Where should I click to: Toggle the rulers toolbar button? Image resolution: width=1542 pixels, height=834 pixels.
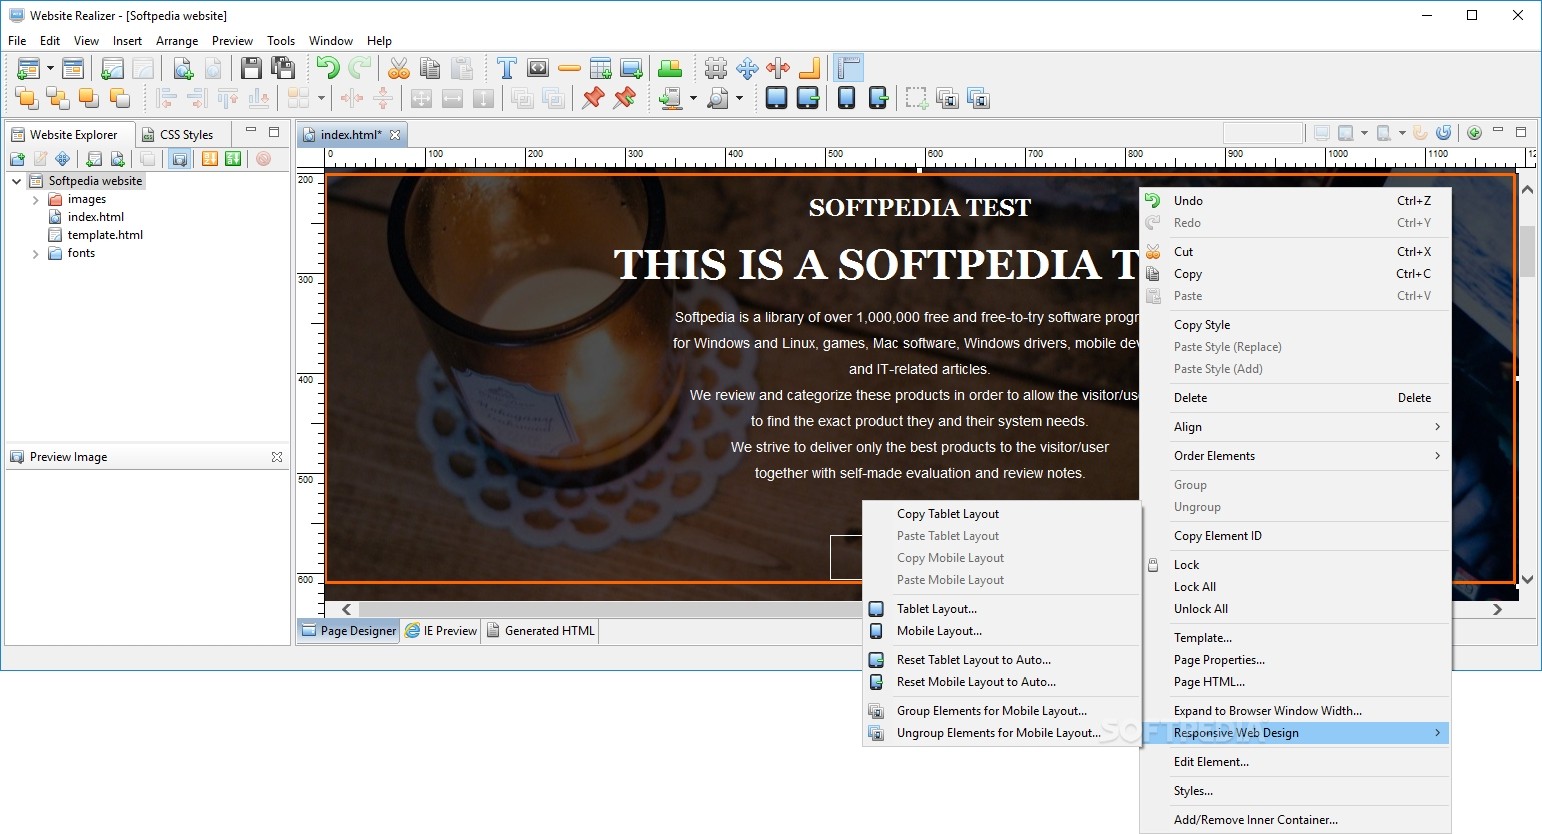tap(848, 68)
